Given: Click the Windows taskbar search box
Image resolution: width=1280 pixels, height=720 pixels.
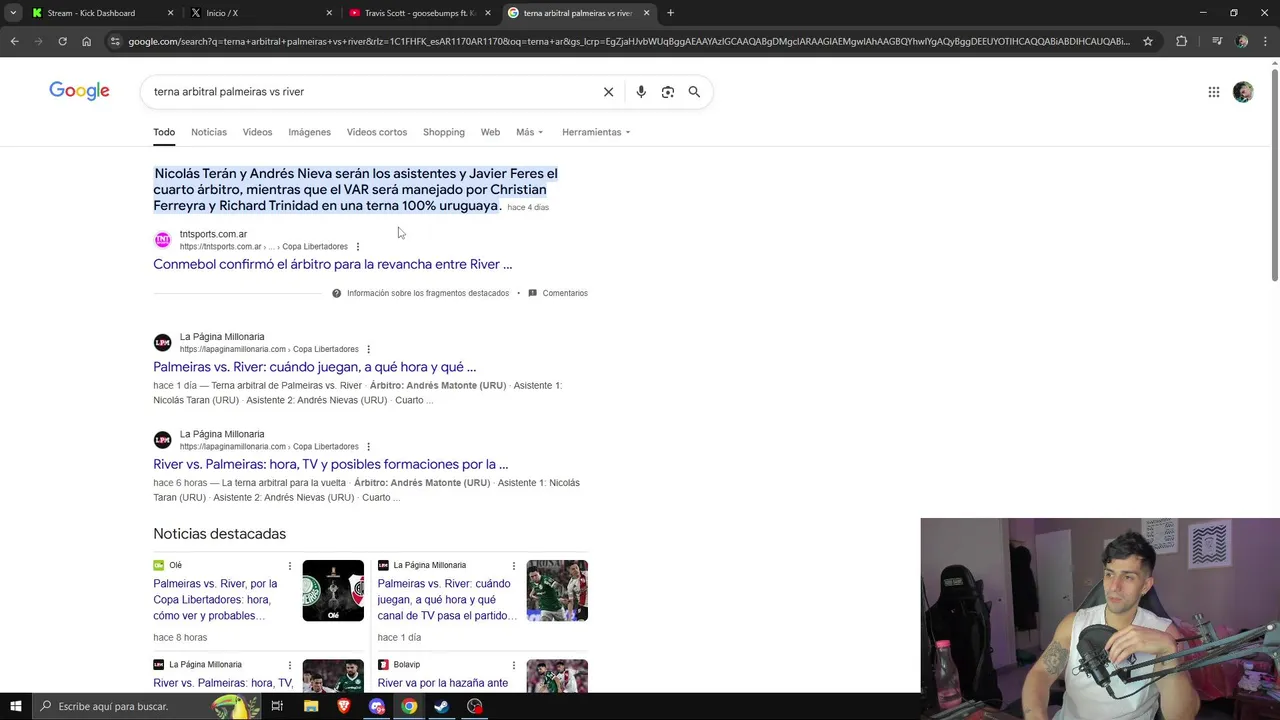Looking at the screenshot, I should (x=145, y=706).
